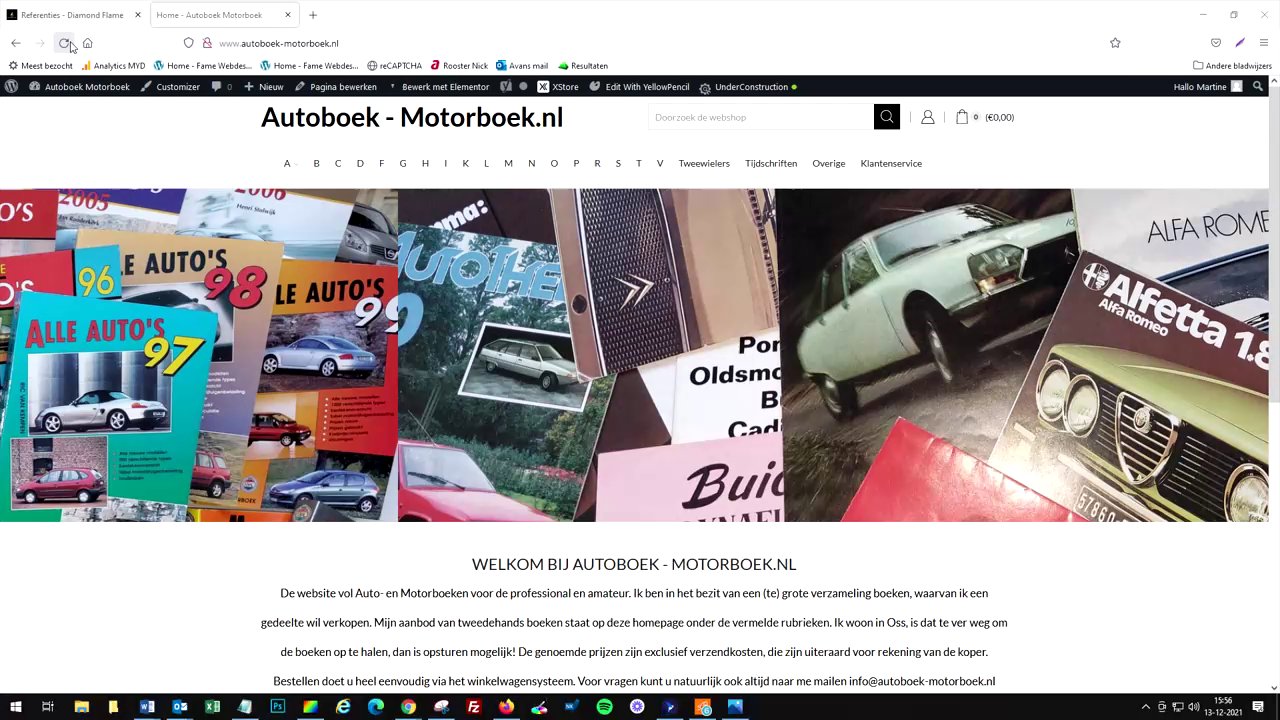Click Customizer in the admin bar
This screenshot has width=1280, height=720.
[170, 87]
